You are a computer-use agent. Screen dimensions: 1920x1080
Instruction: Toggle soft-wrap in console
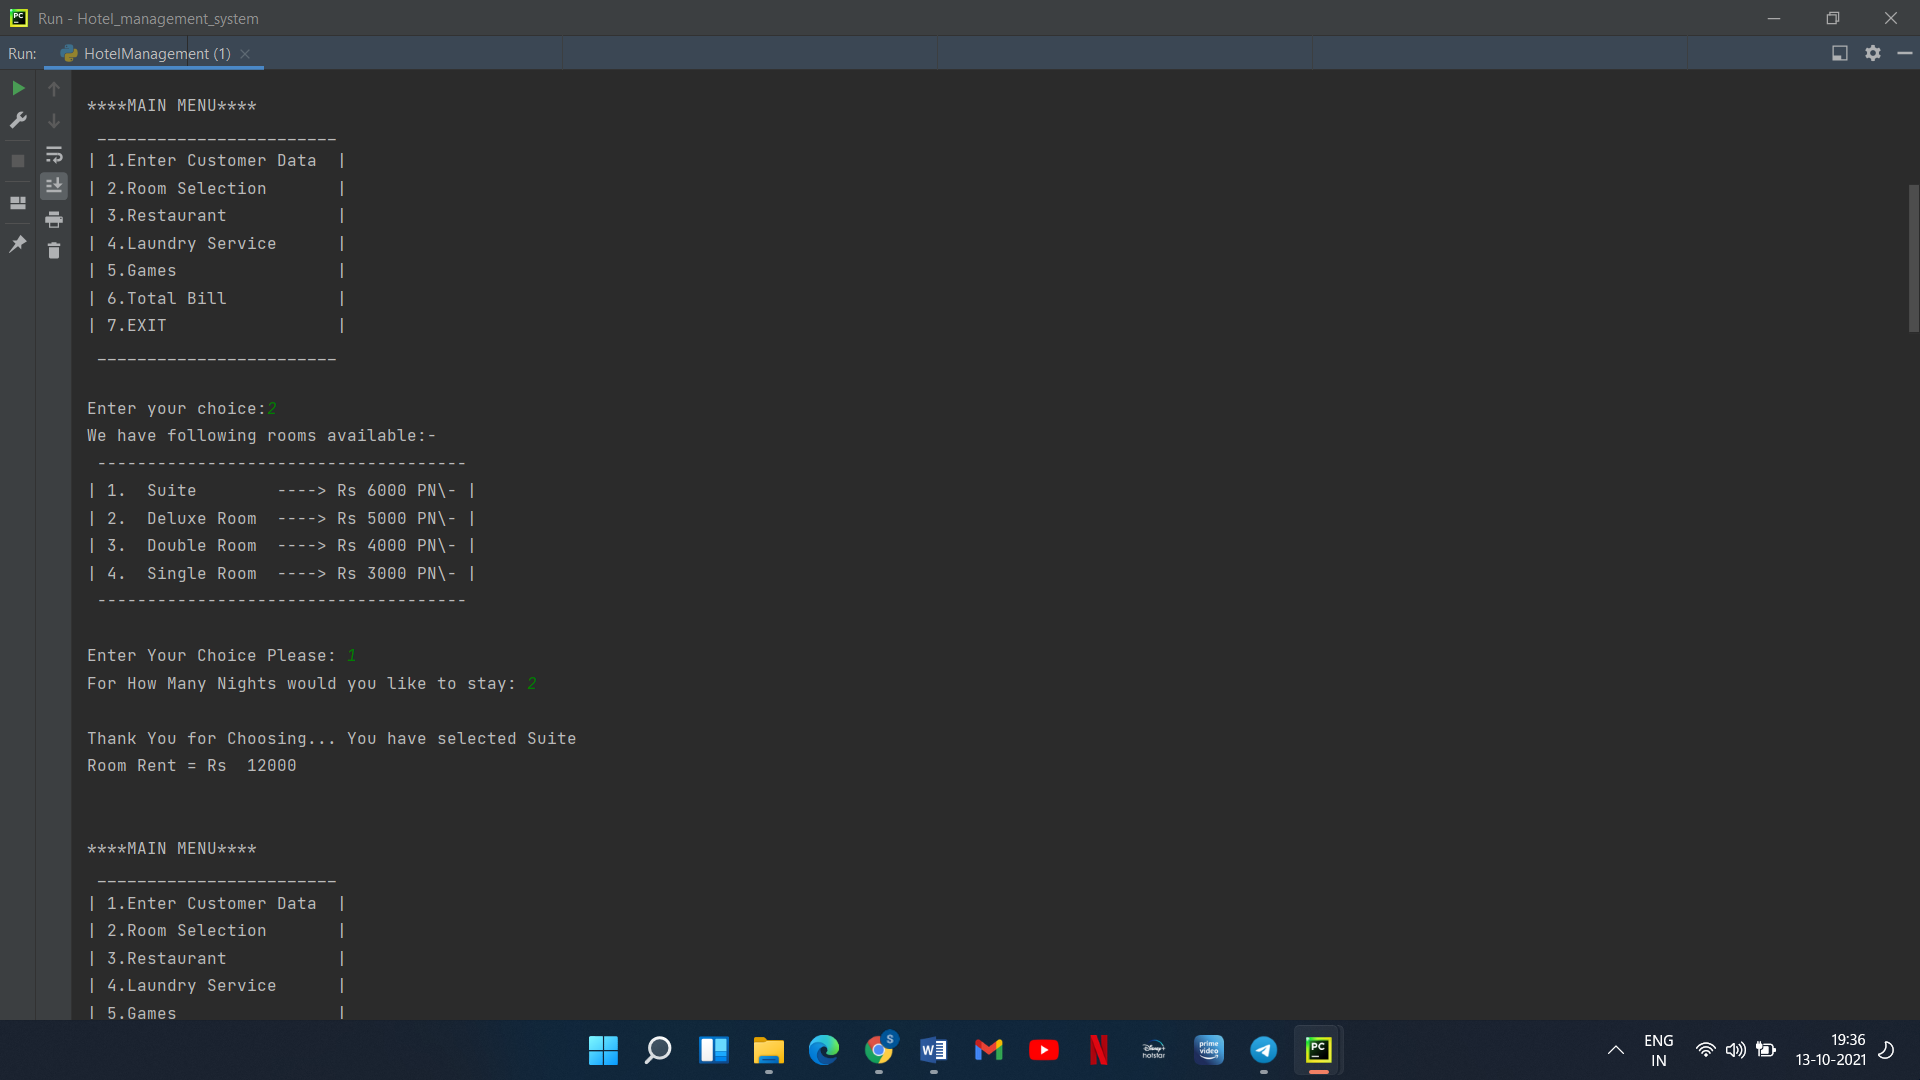54,155
